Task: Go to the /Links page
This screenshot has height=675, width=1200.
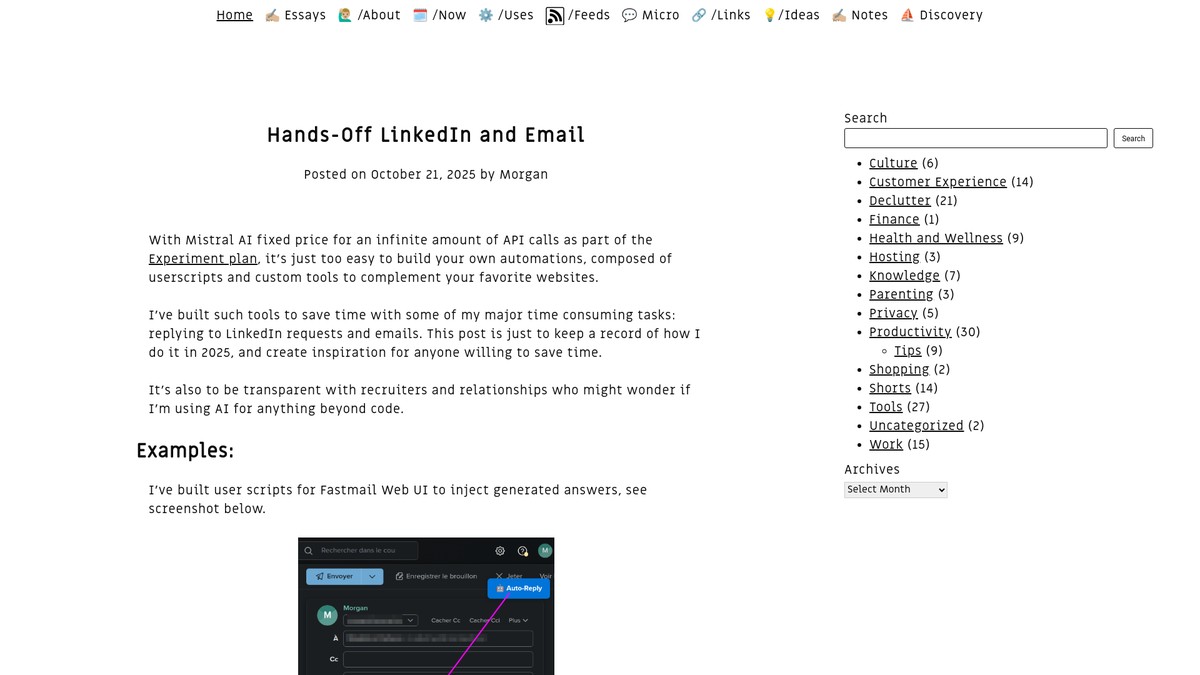Action: point(721,15)
